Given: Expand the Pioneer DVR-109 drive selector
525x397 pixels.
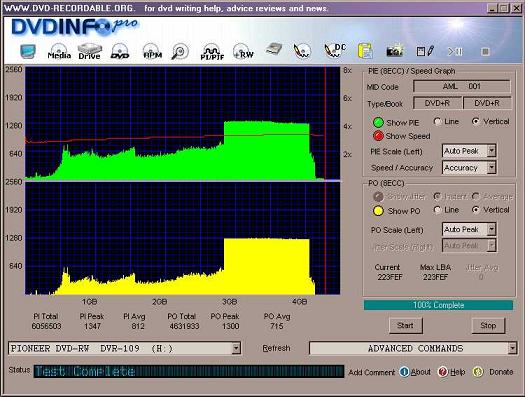Looking at the screenshot, I should pos(236,348).
